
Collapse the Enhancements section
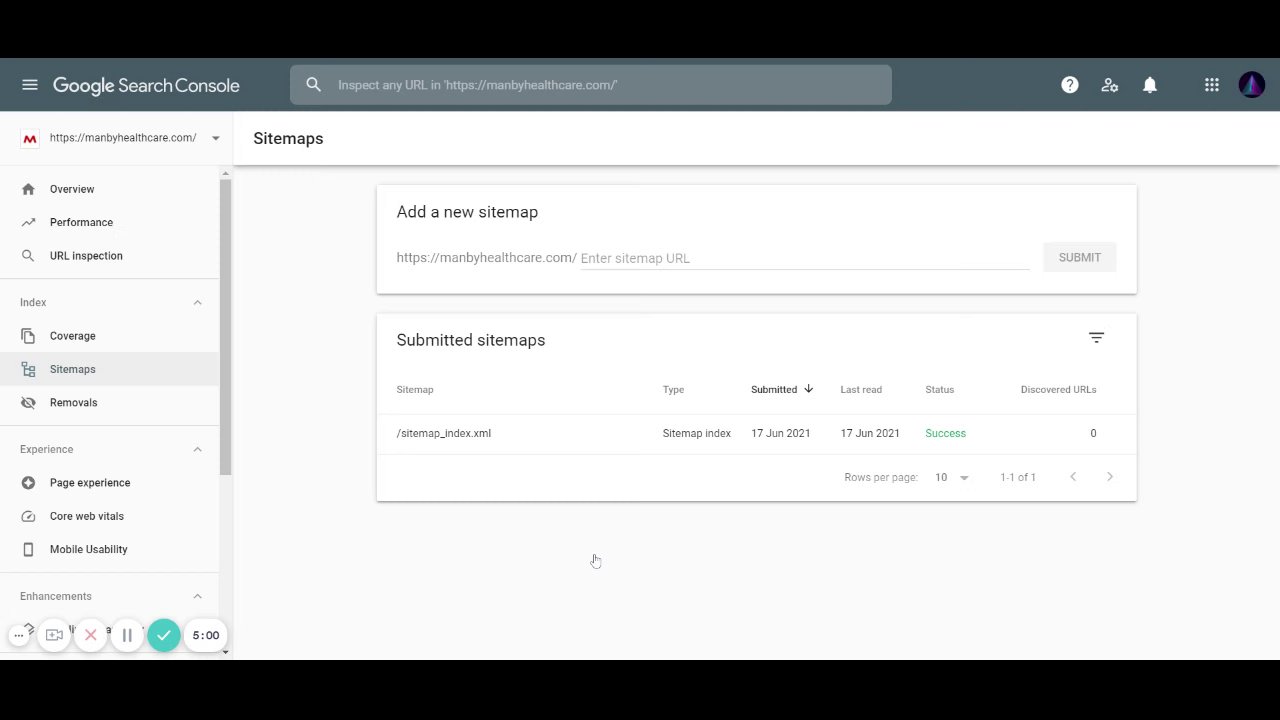[x=197, y=596]
